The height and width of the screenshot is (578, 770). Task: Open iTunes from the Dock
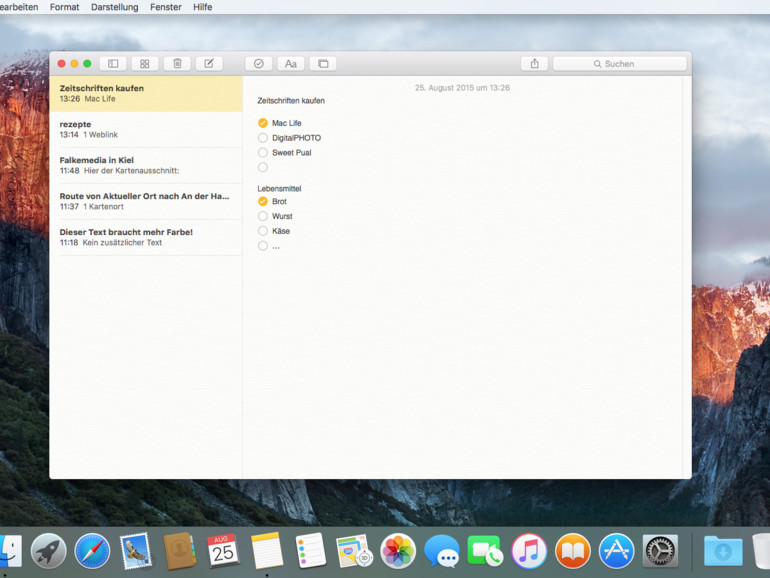point(529,551)
